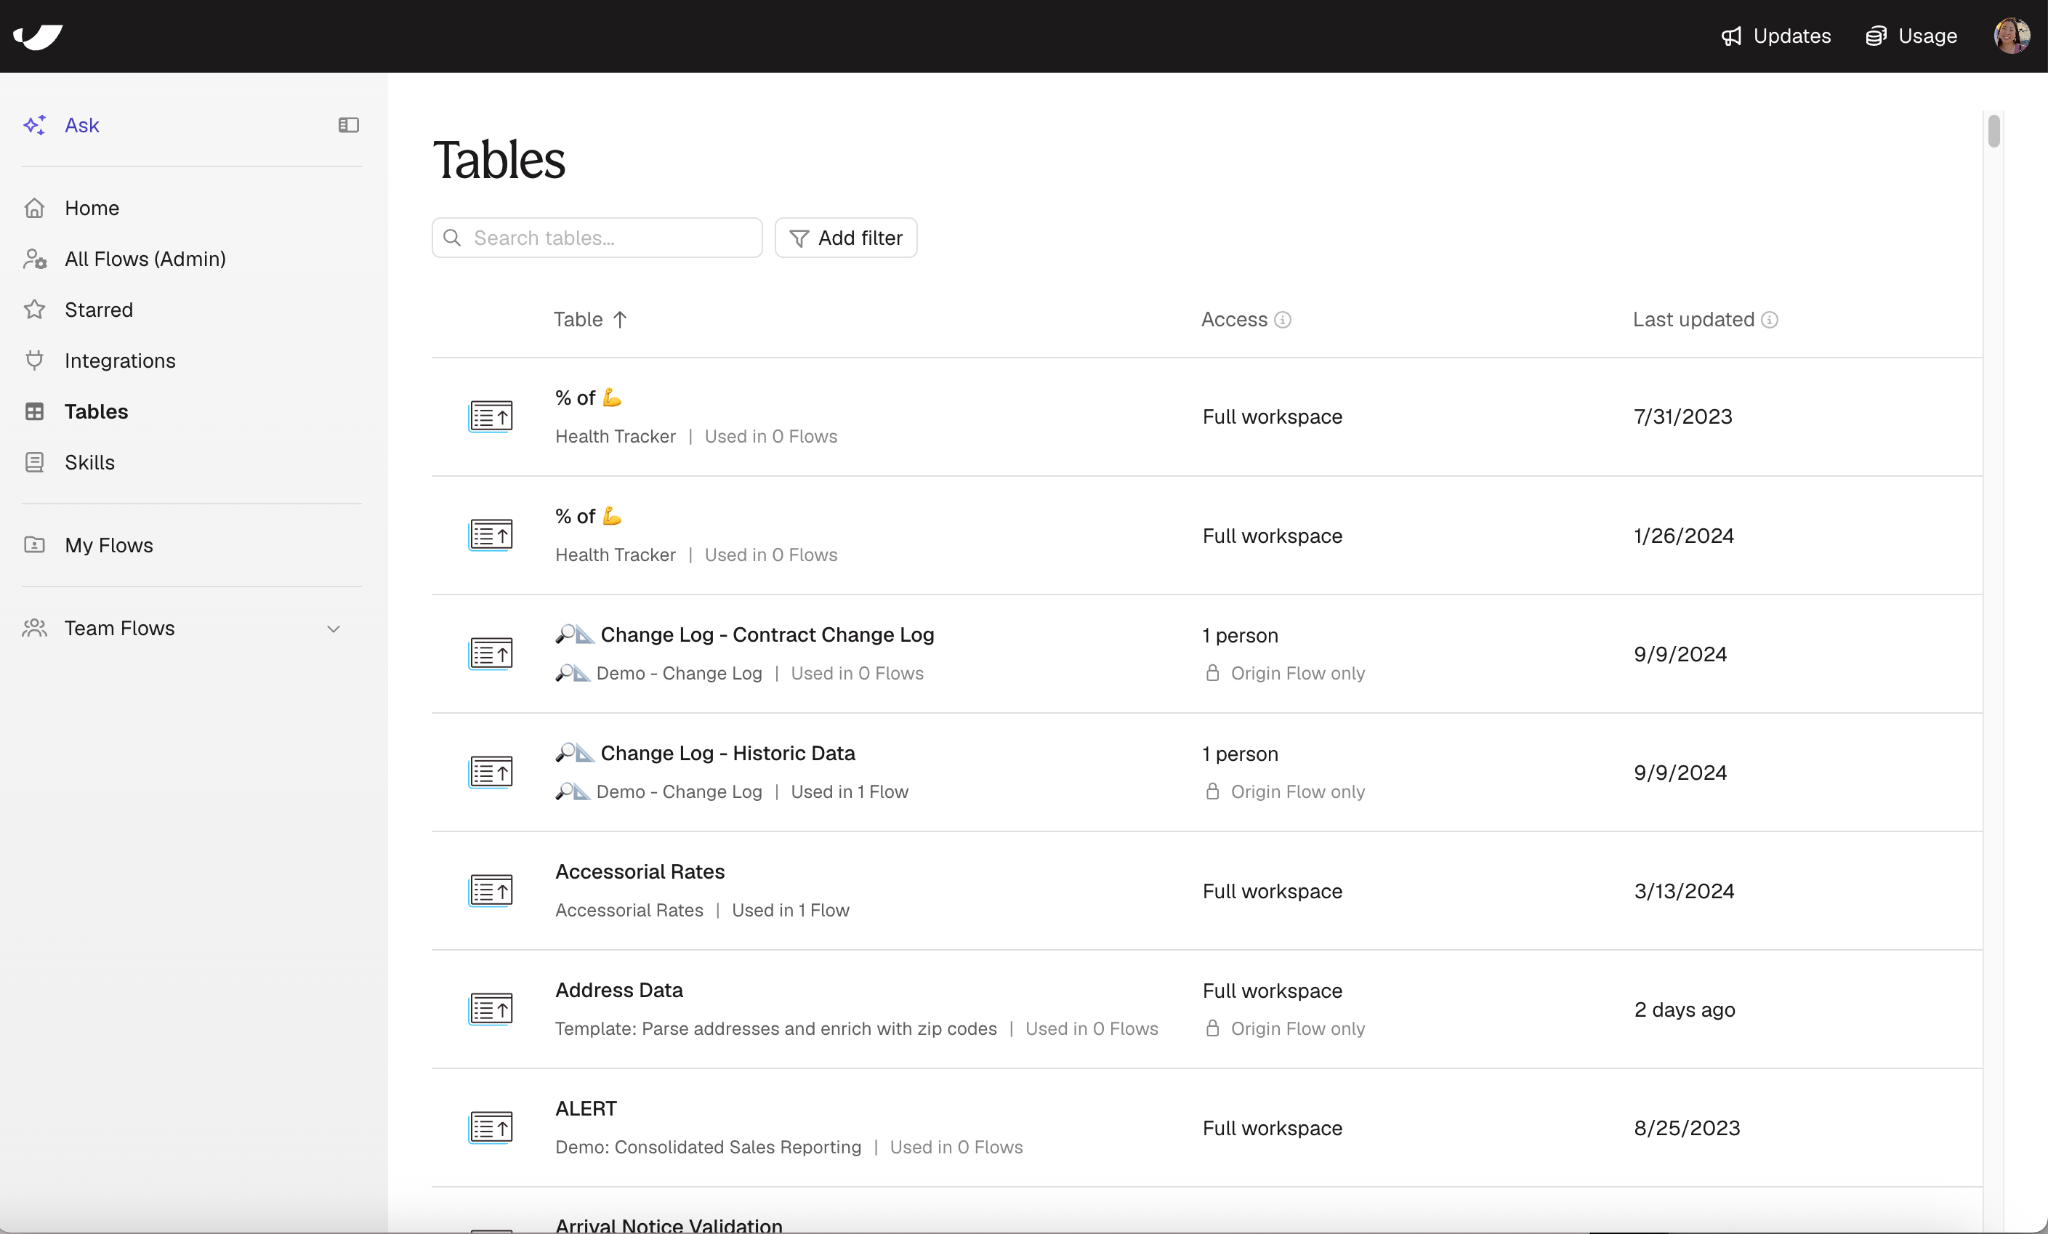This screenshot has height=1234, width=2048.
Task: Click the All Flows admin person icon
Action: [x=35, y=259]
